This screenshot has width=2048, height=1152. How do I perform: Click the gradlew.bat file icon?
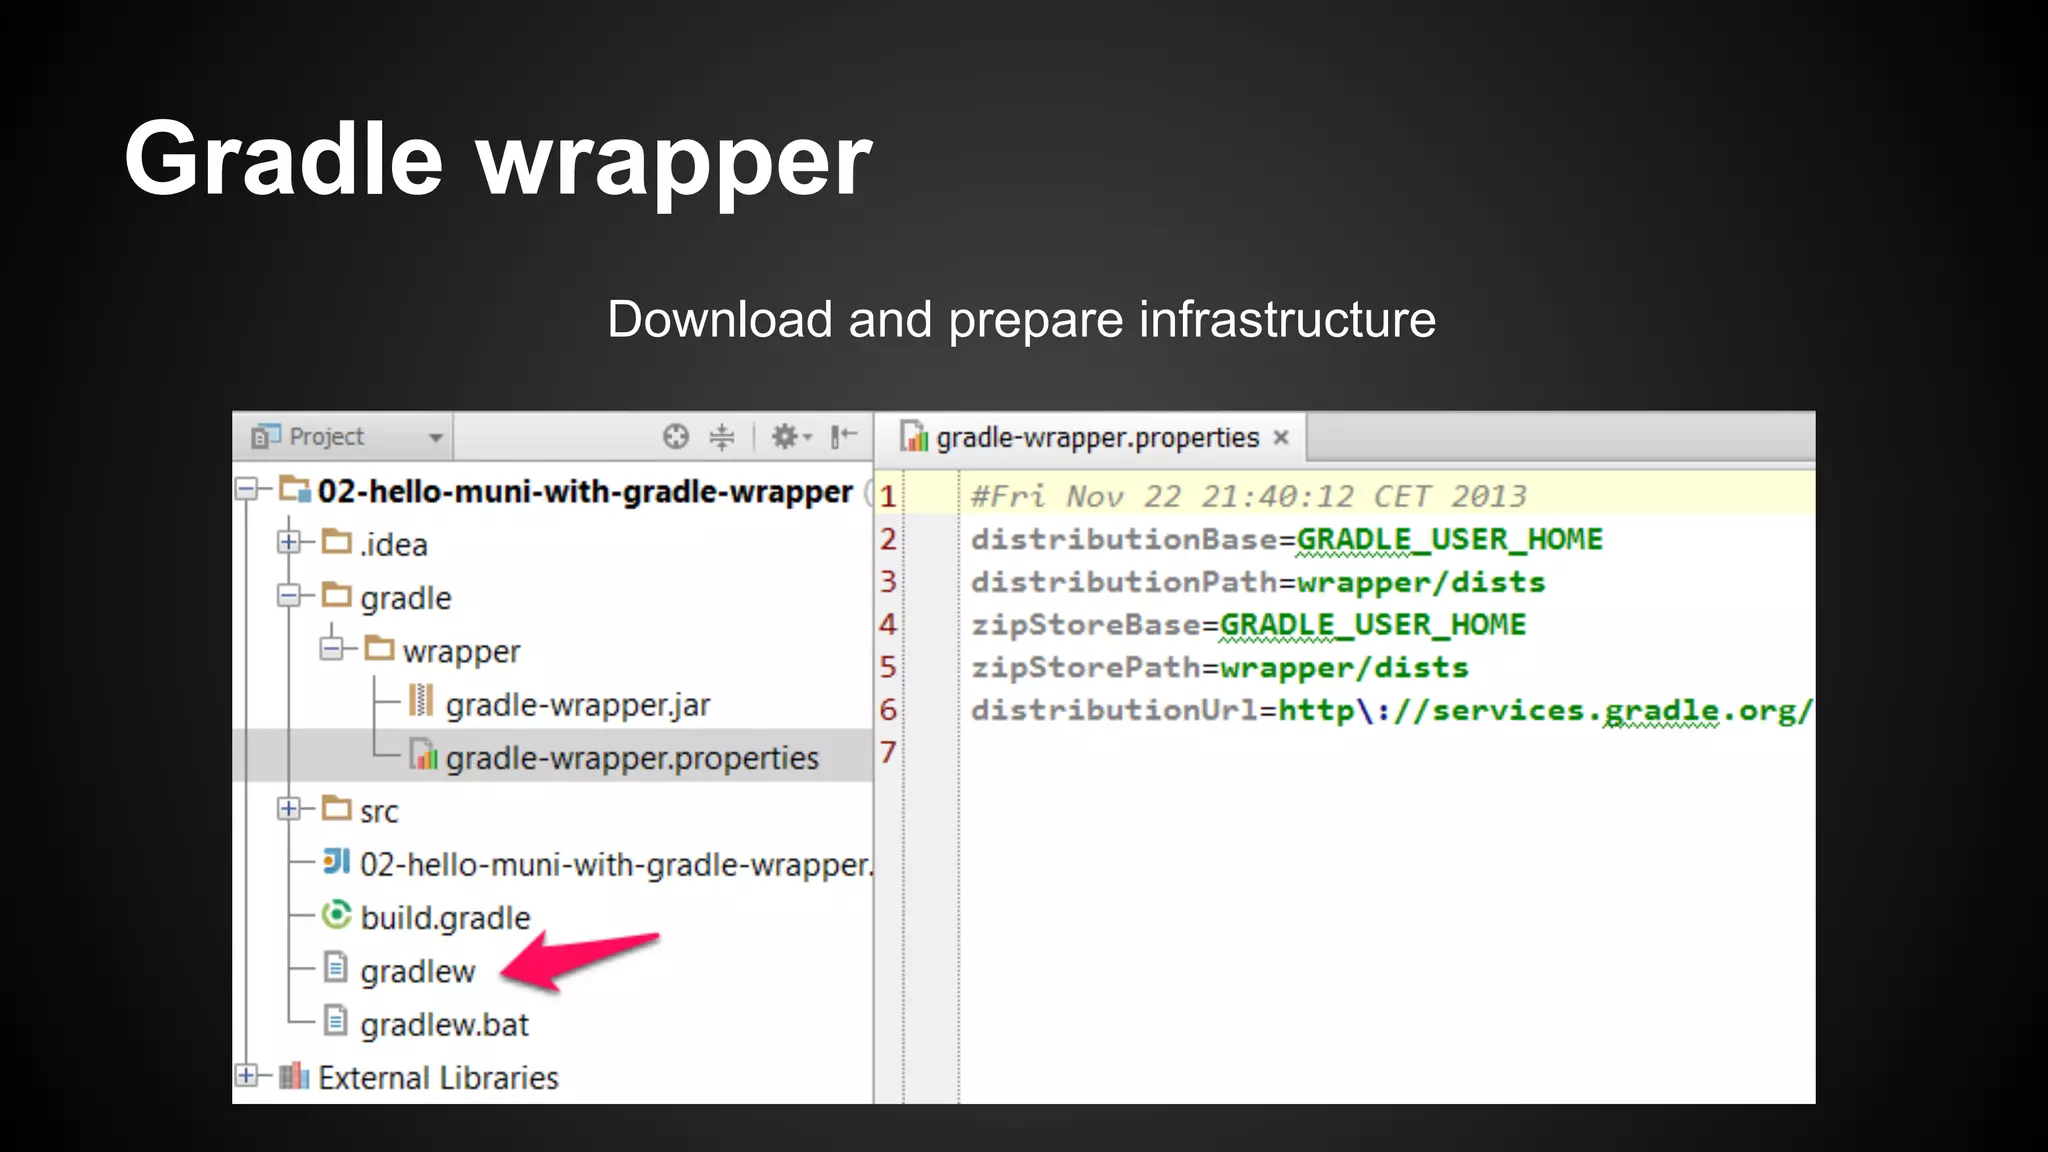336,1021
